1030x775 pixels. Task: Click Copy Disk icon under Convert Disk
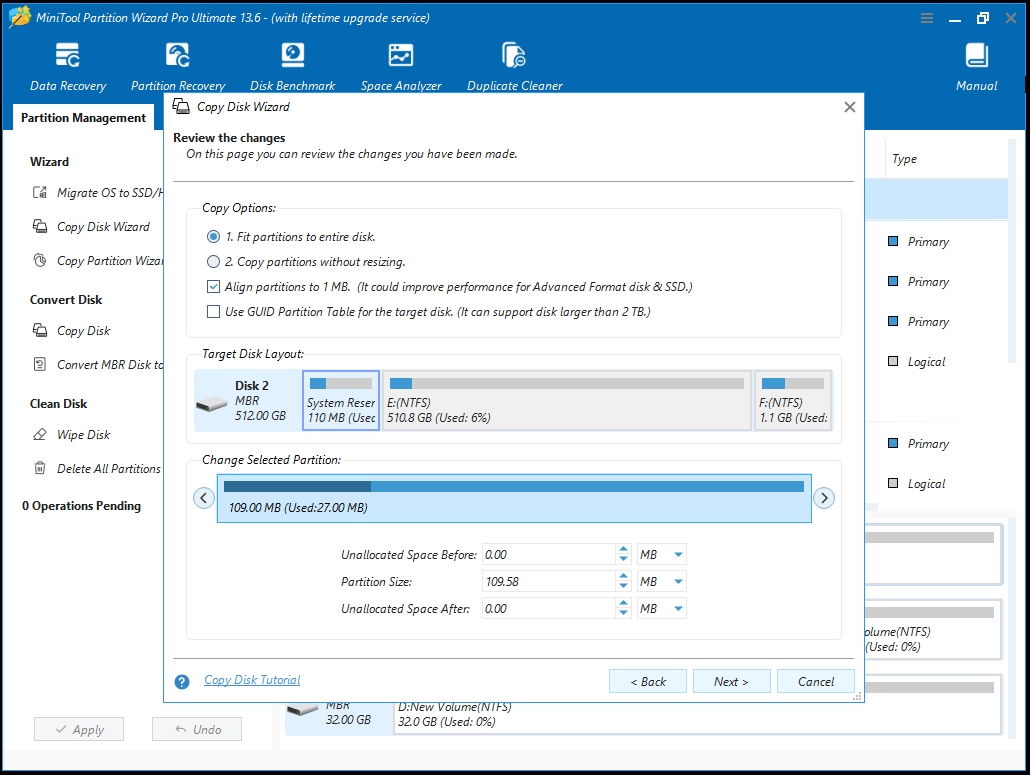pyautogui.click(x=40, y=330)
